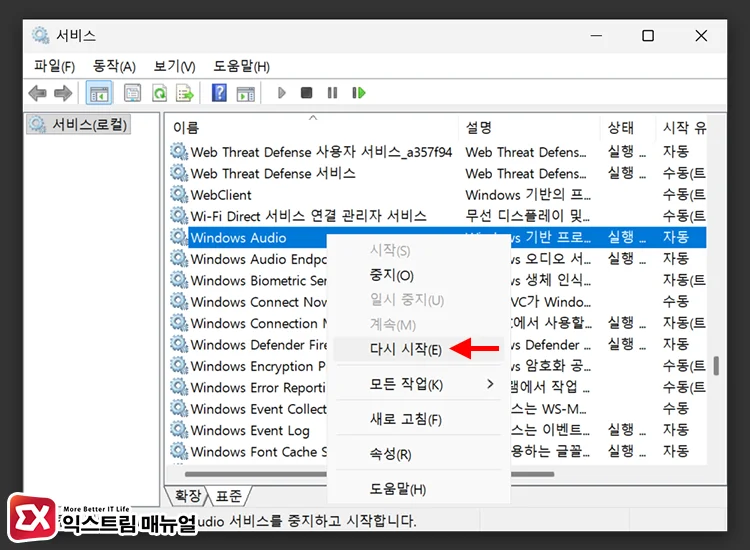
Task: Select the Windows Font Cache Service row
Action: coord(258,451)
